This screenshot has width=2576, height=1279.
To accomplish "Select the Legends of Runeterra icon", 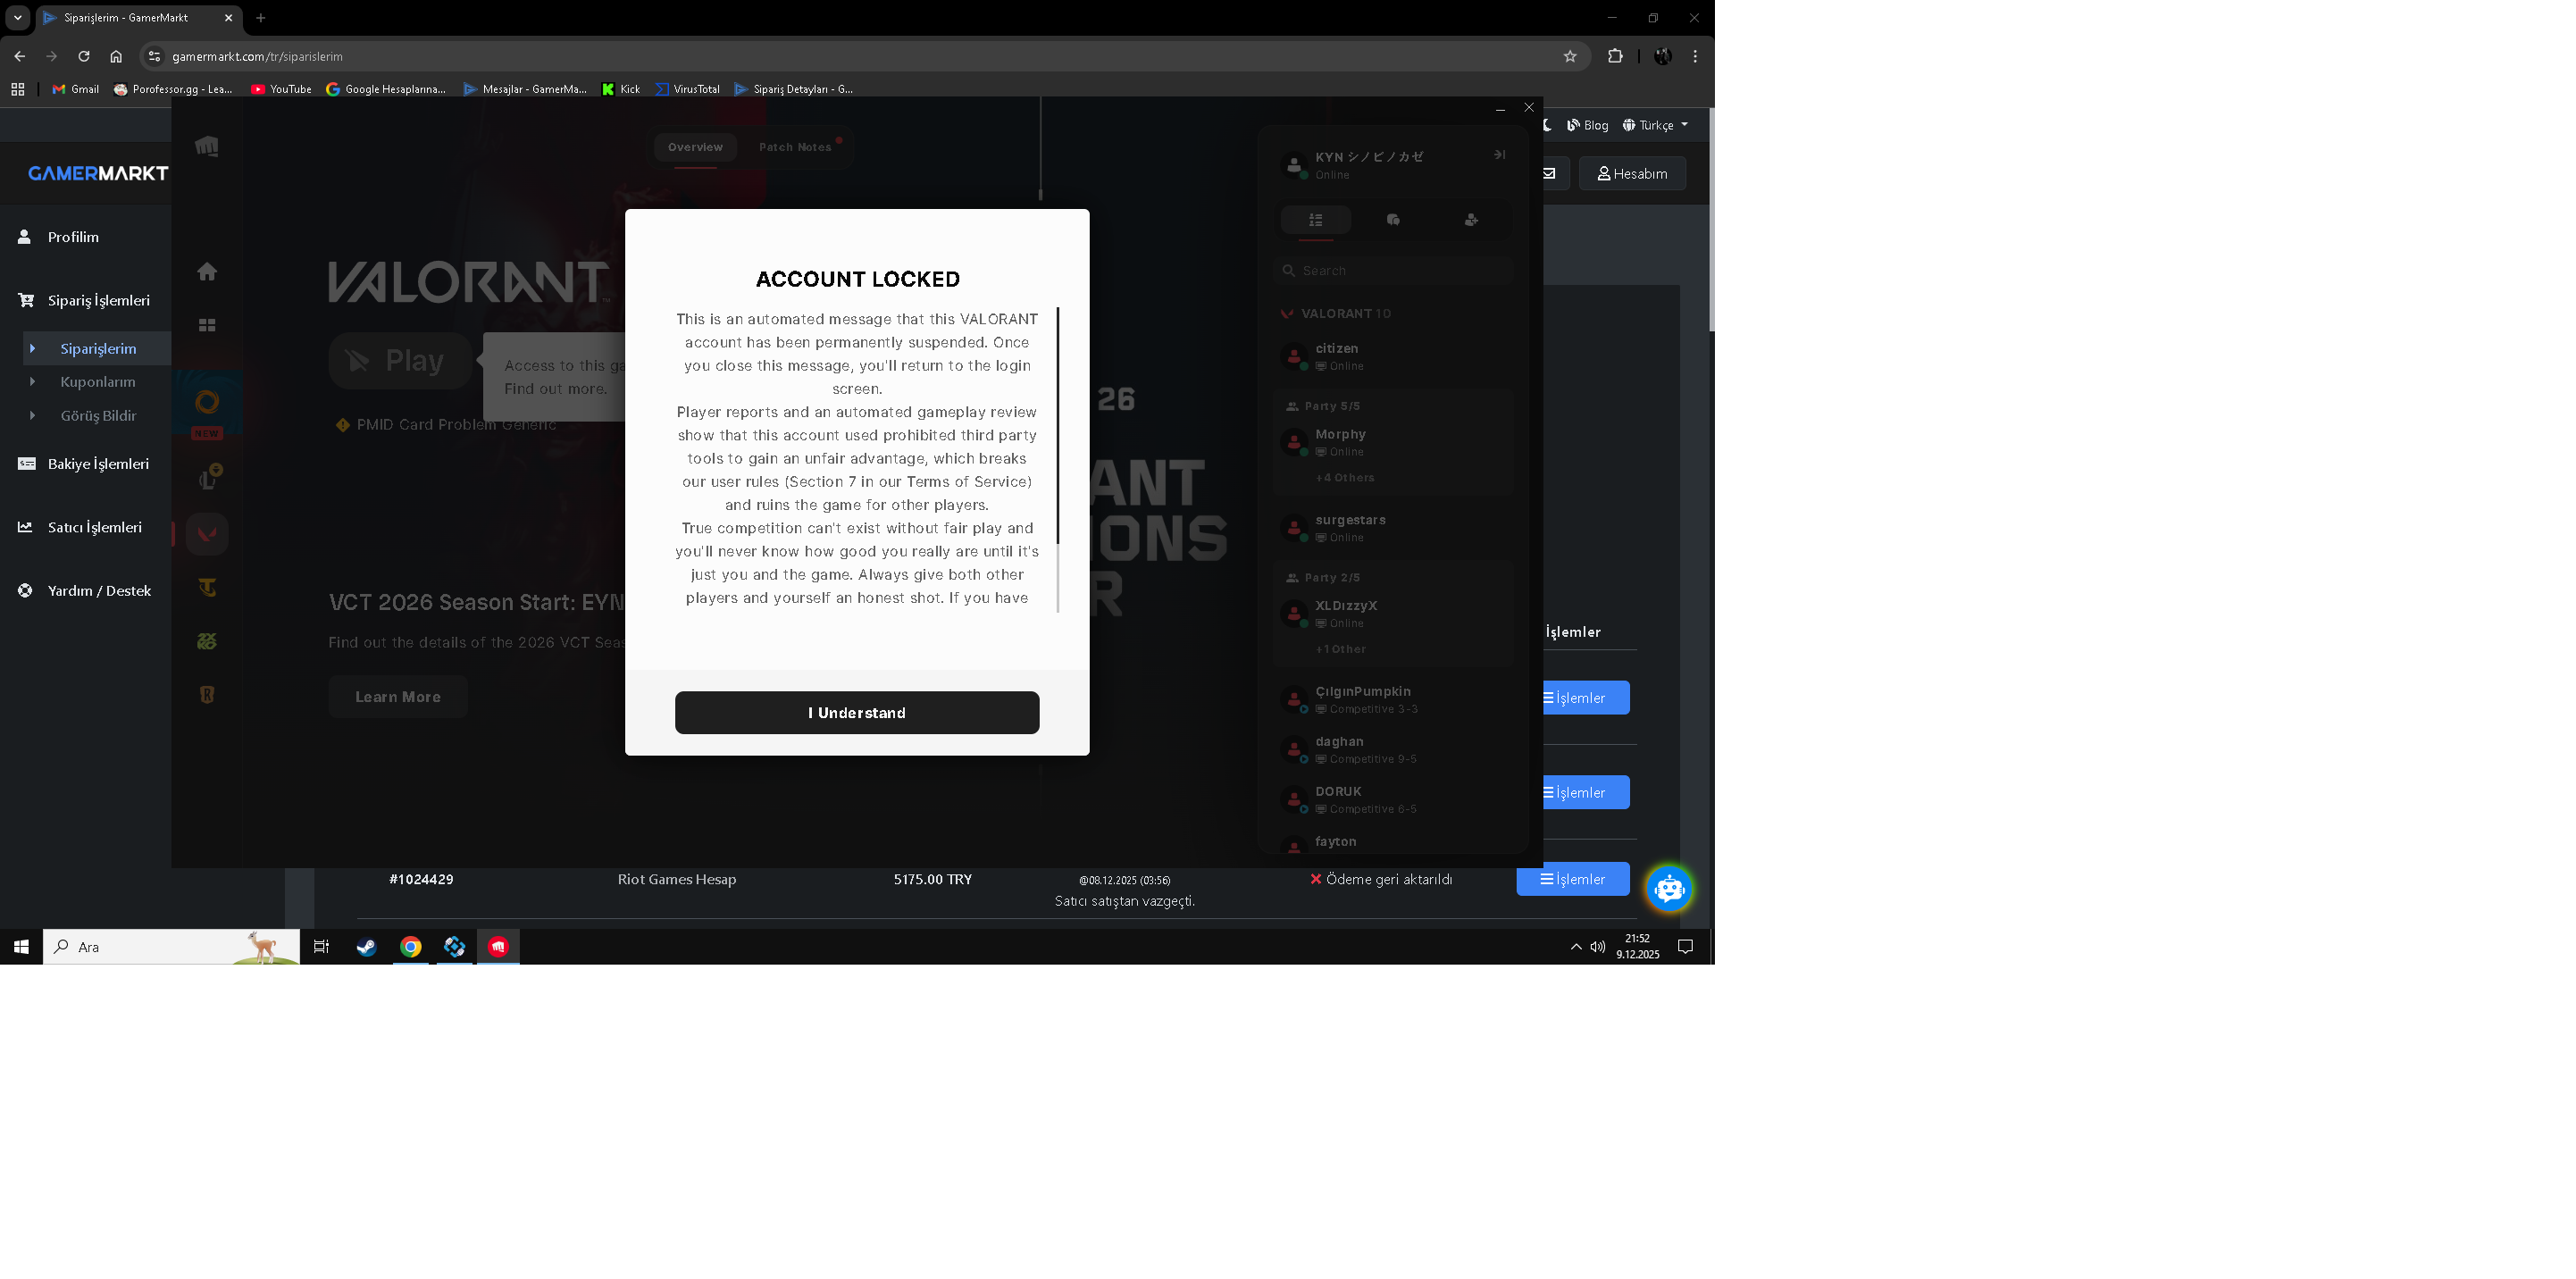I will point(207,695).
